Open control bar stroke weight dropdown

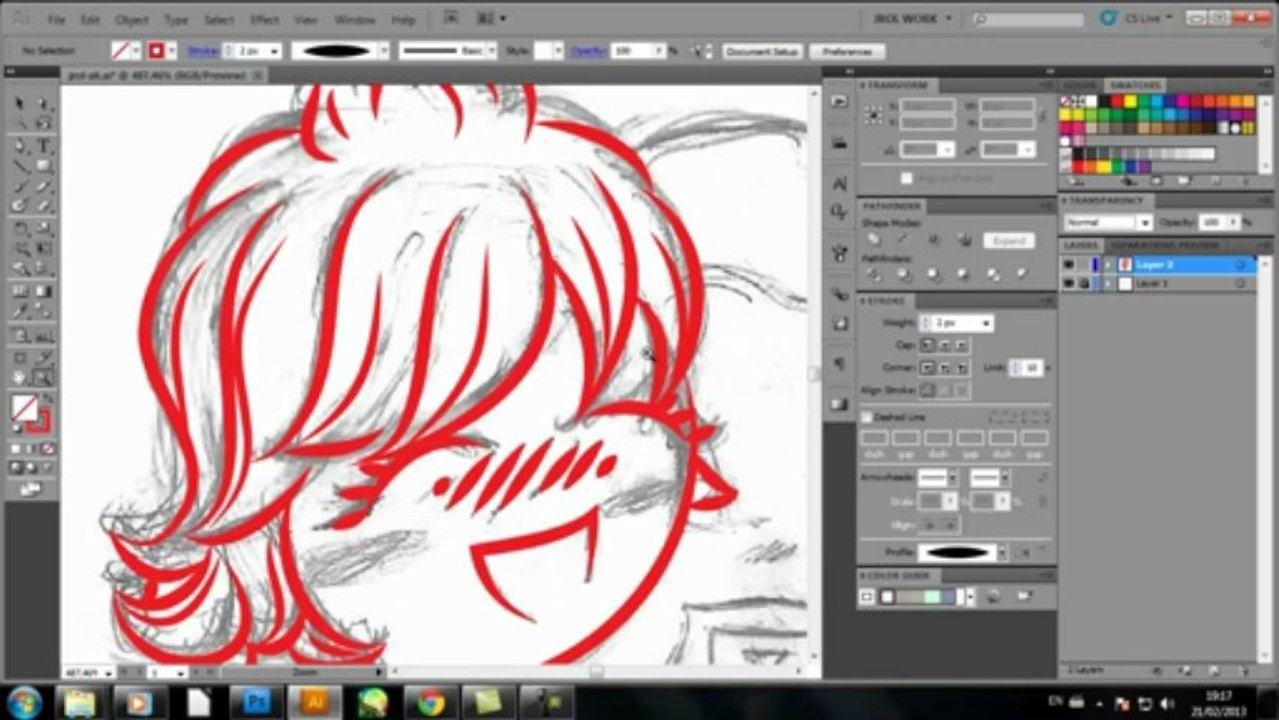pos(274,50)
